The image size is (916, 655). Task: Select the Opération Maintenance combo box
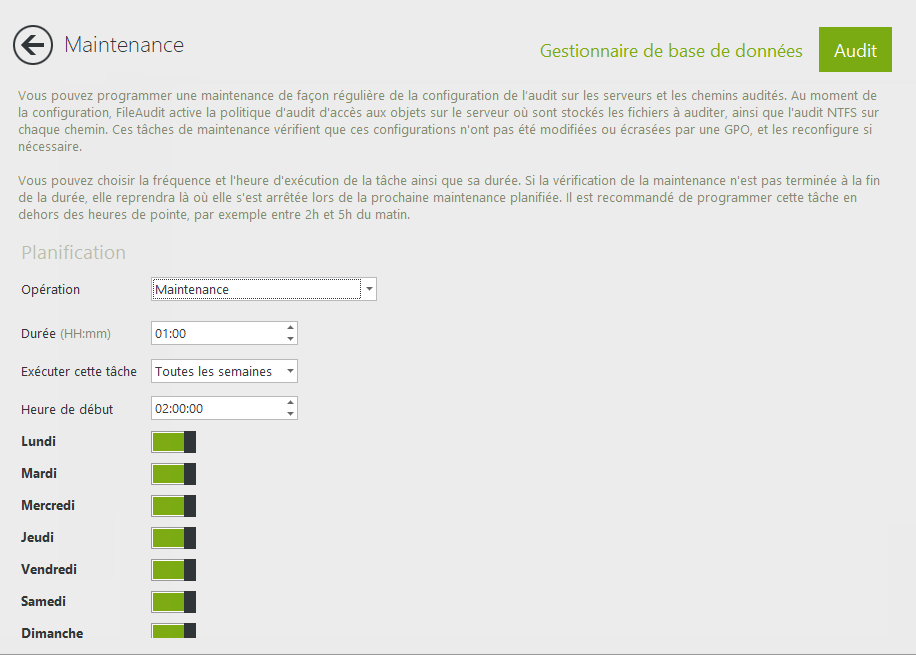256,289
